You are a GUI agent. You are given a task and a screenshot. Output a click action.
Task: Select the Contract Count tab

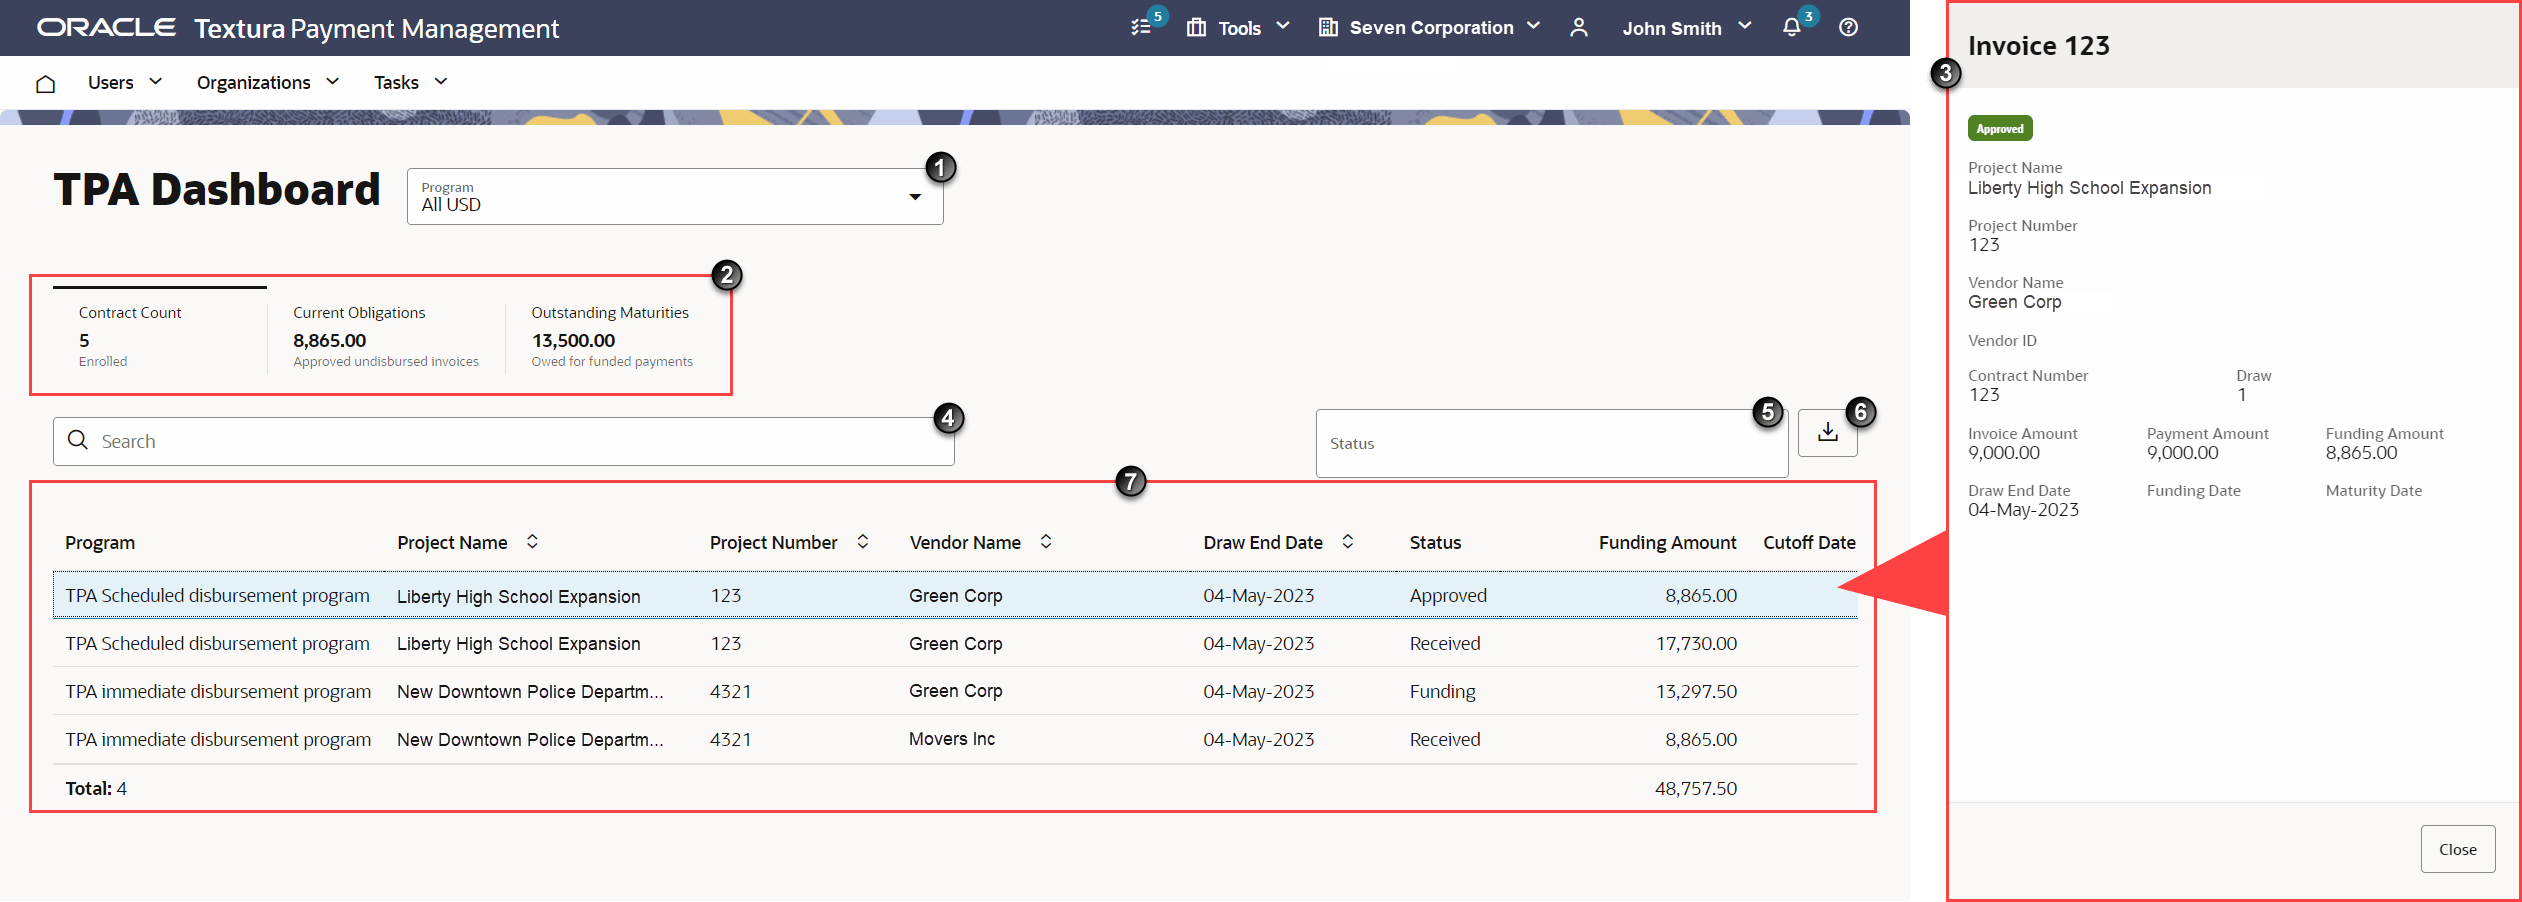(x=160, y=335)
